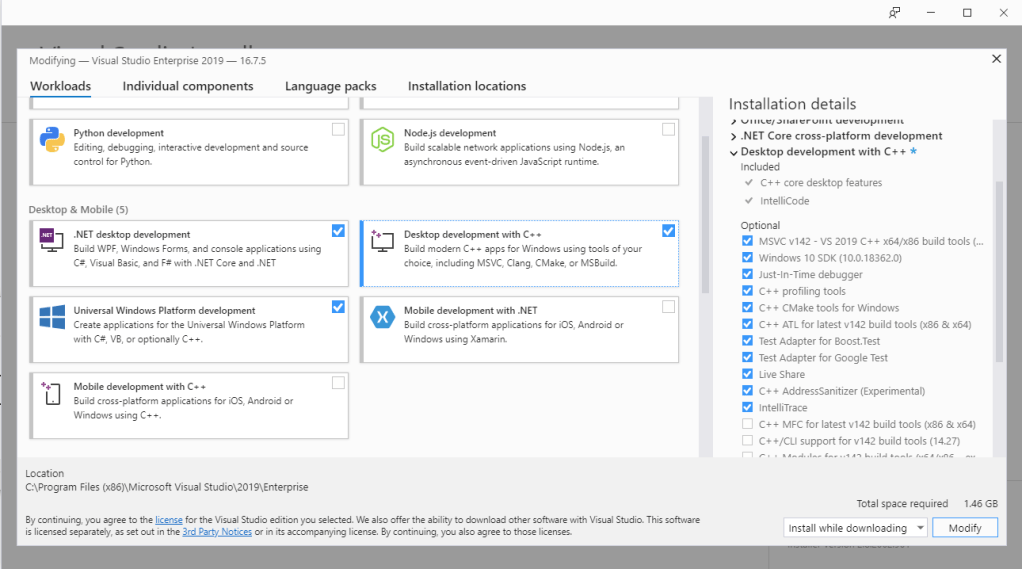Viewport: 1022px width, 569px height.
Task: Click the Mobile development with C++ icon
Action: (52, 393)
